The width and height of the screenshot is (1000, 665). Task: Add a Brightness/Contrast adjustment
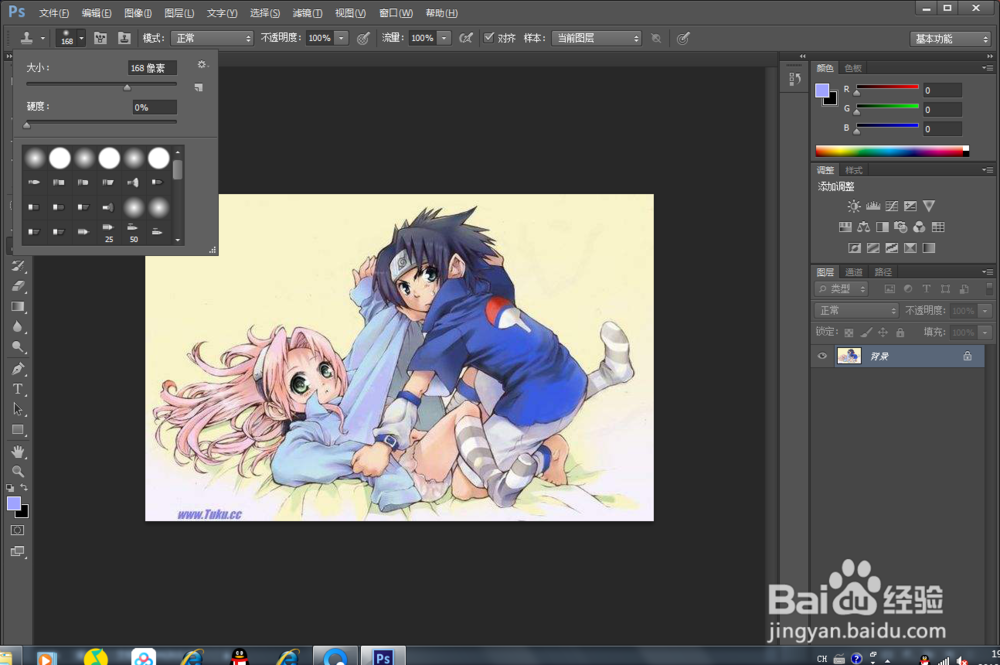tap(853, 206)
